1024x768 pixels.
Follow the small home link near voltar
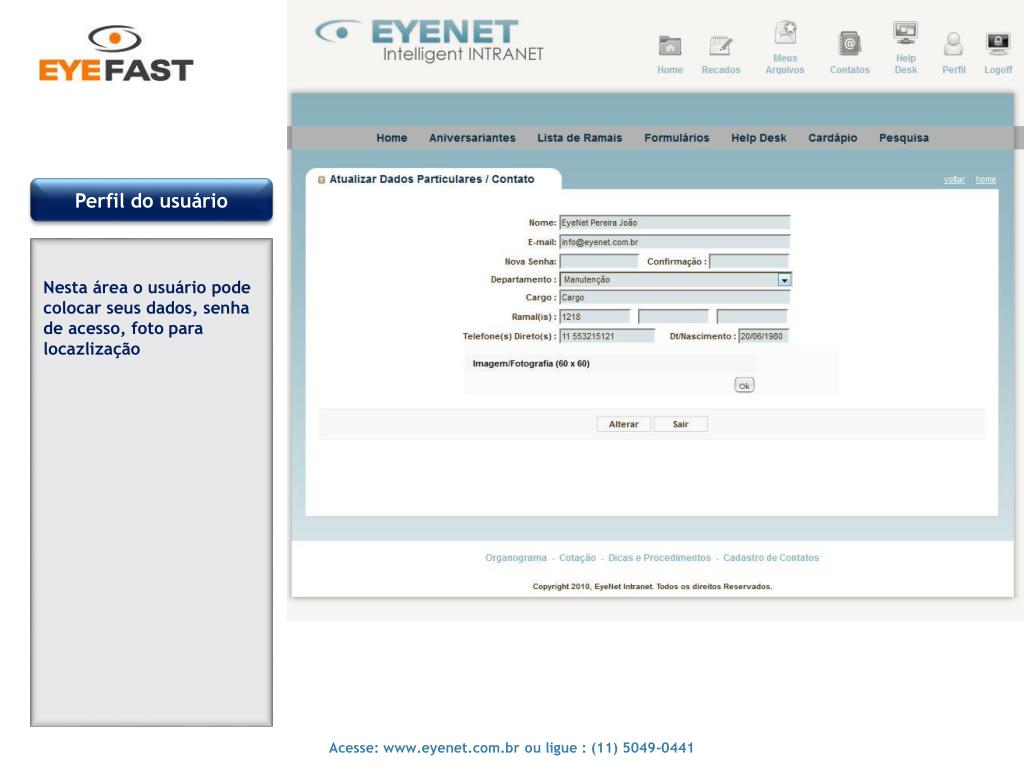(985, 180)
